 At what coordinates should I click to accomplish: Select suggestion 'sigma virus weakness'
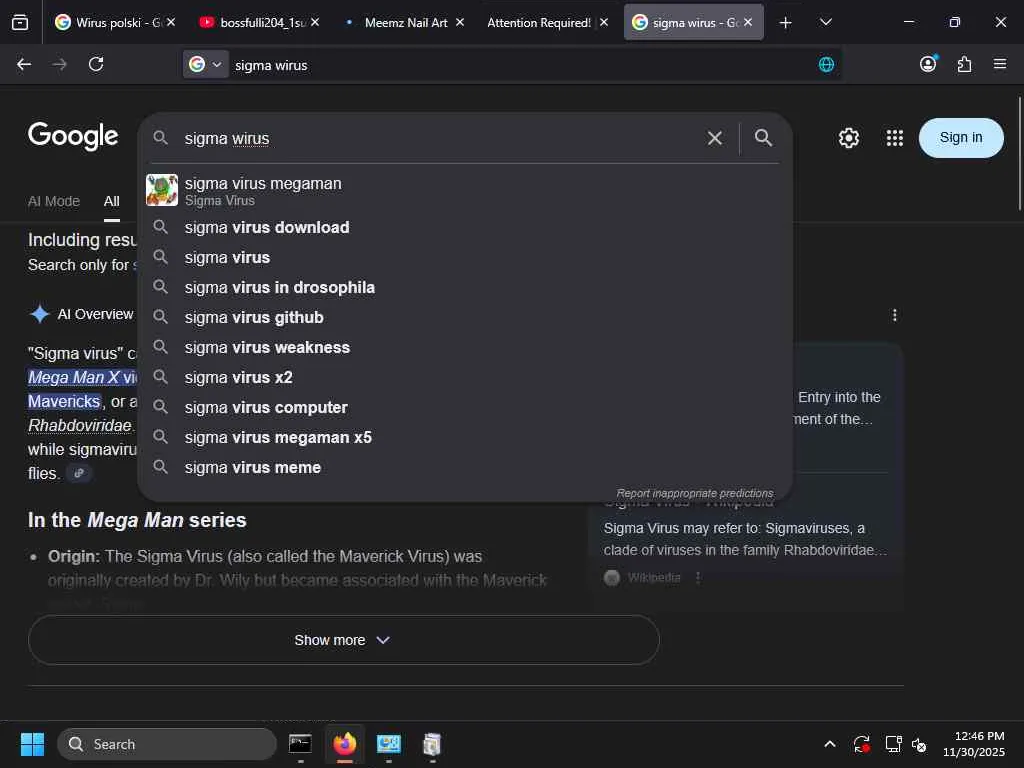466,347
